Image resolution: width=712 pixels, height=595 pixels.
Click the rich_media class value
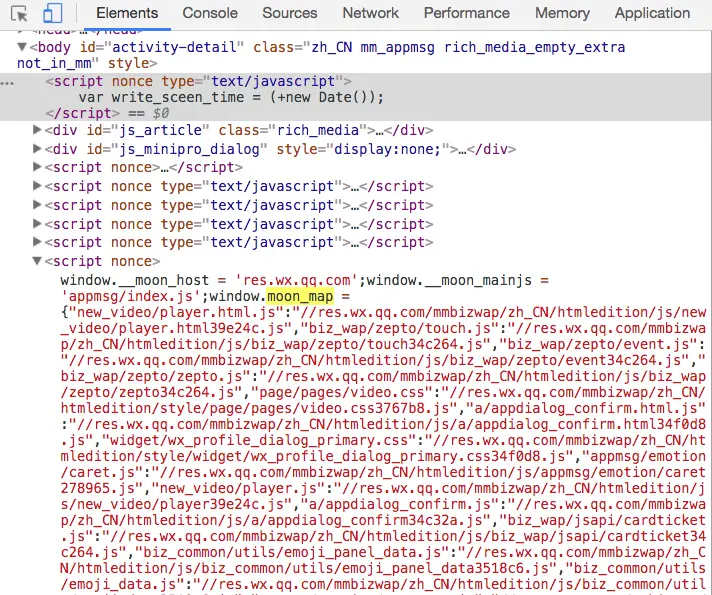point(318,130)
